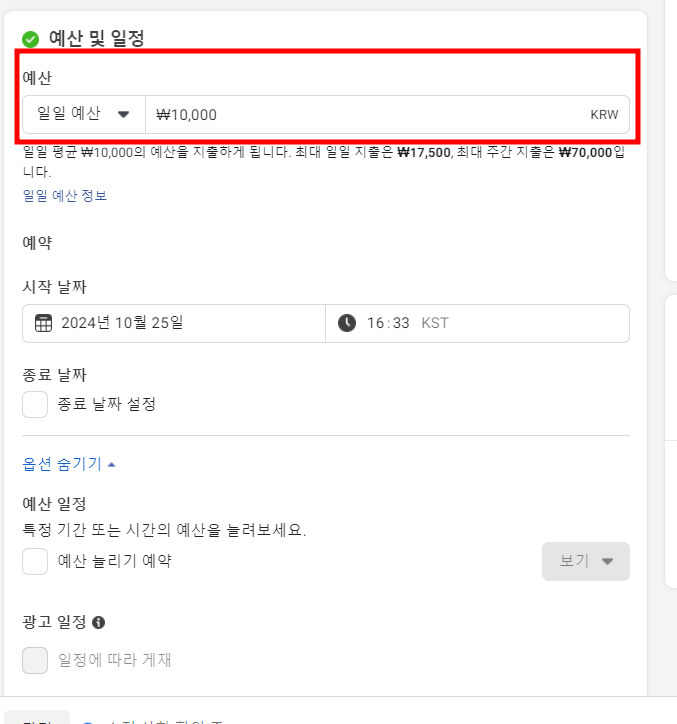The height and width of the screenshot is (724, 677).
Task: Check the 예산 늘리기 예약 box
Action: coord(35,561)
